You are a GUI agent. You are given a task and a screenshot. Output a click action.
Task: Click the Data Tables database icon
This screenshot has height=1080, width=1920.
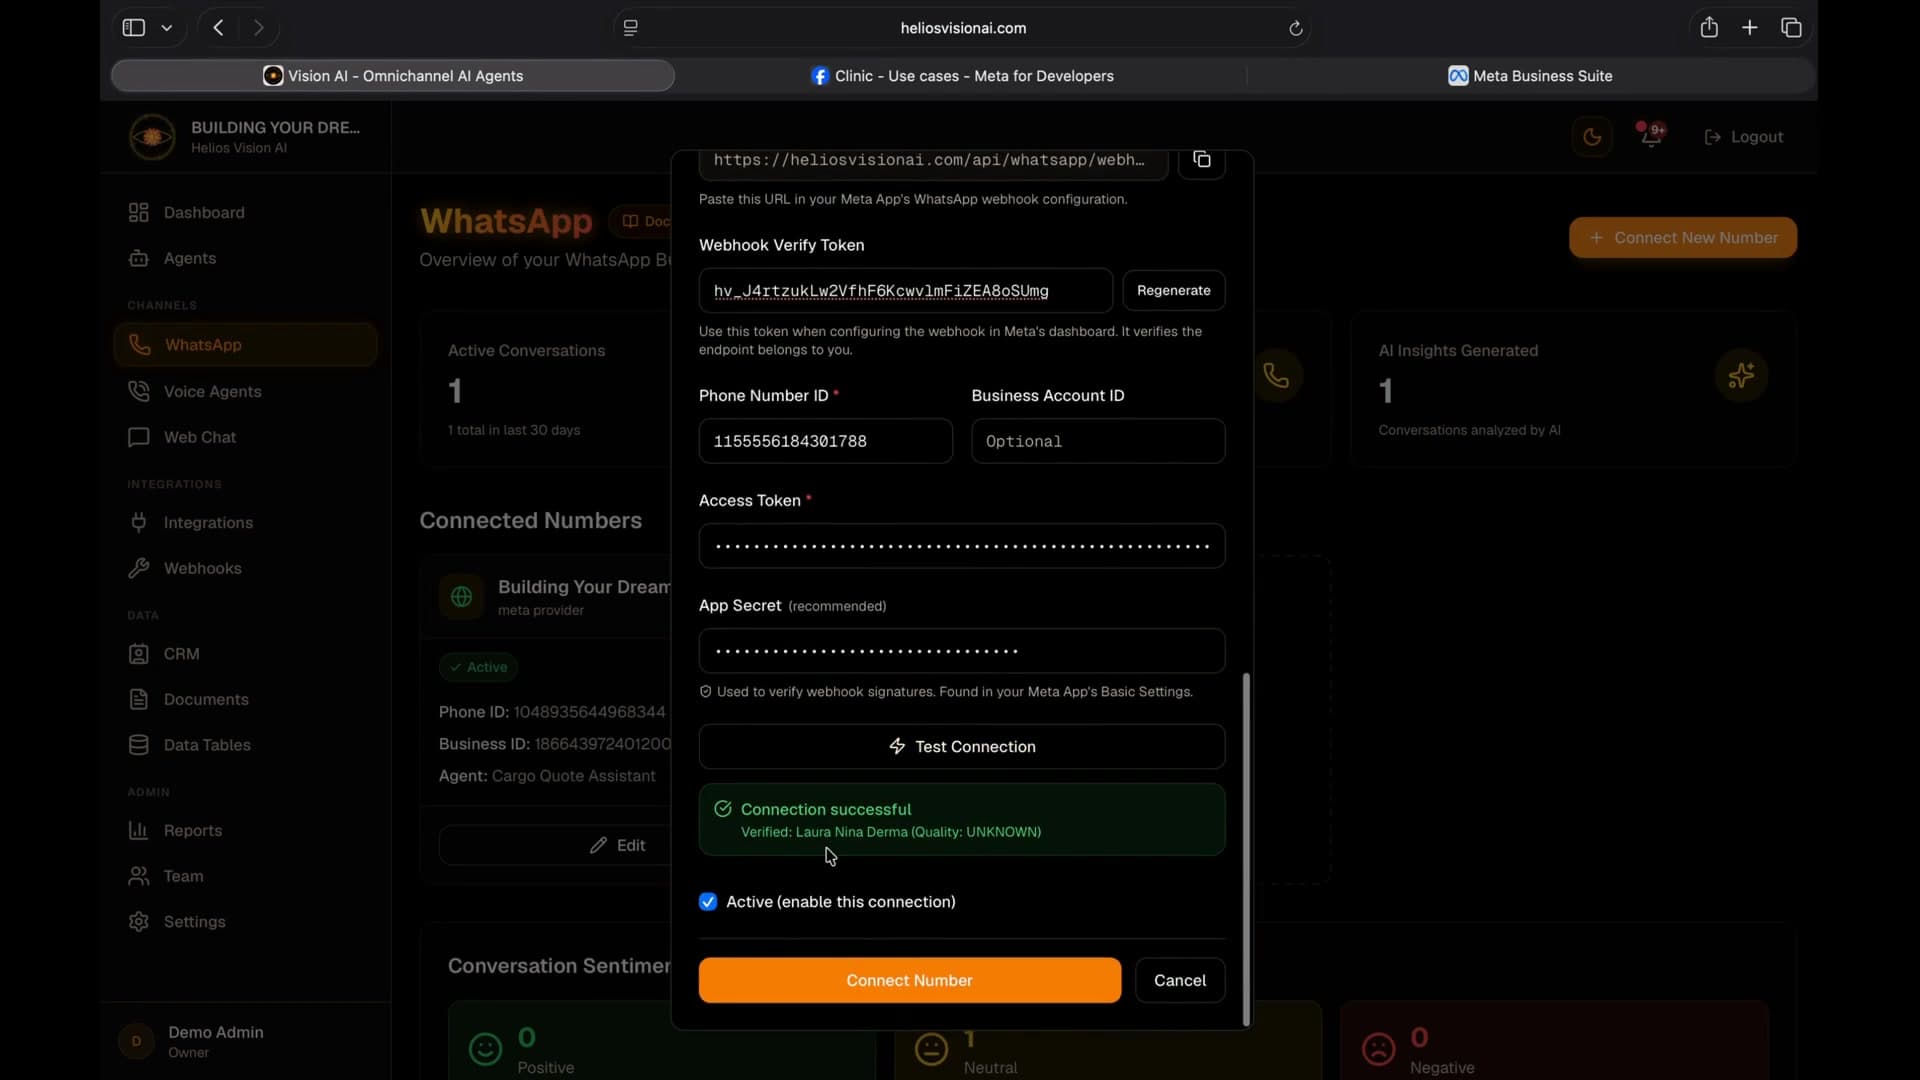click(139, 745)
